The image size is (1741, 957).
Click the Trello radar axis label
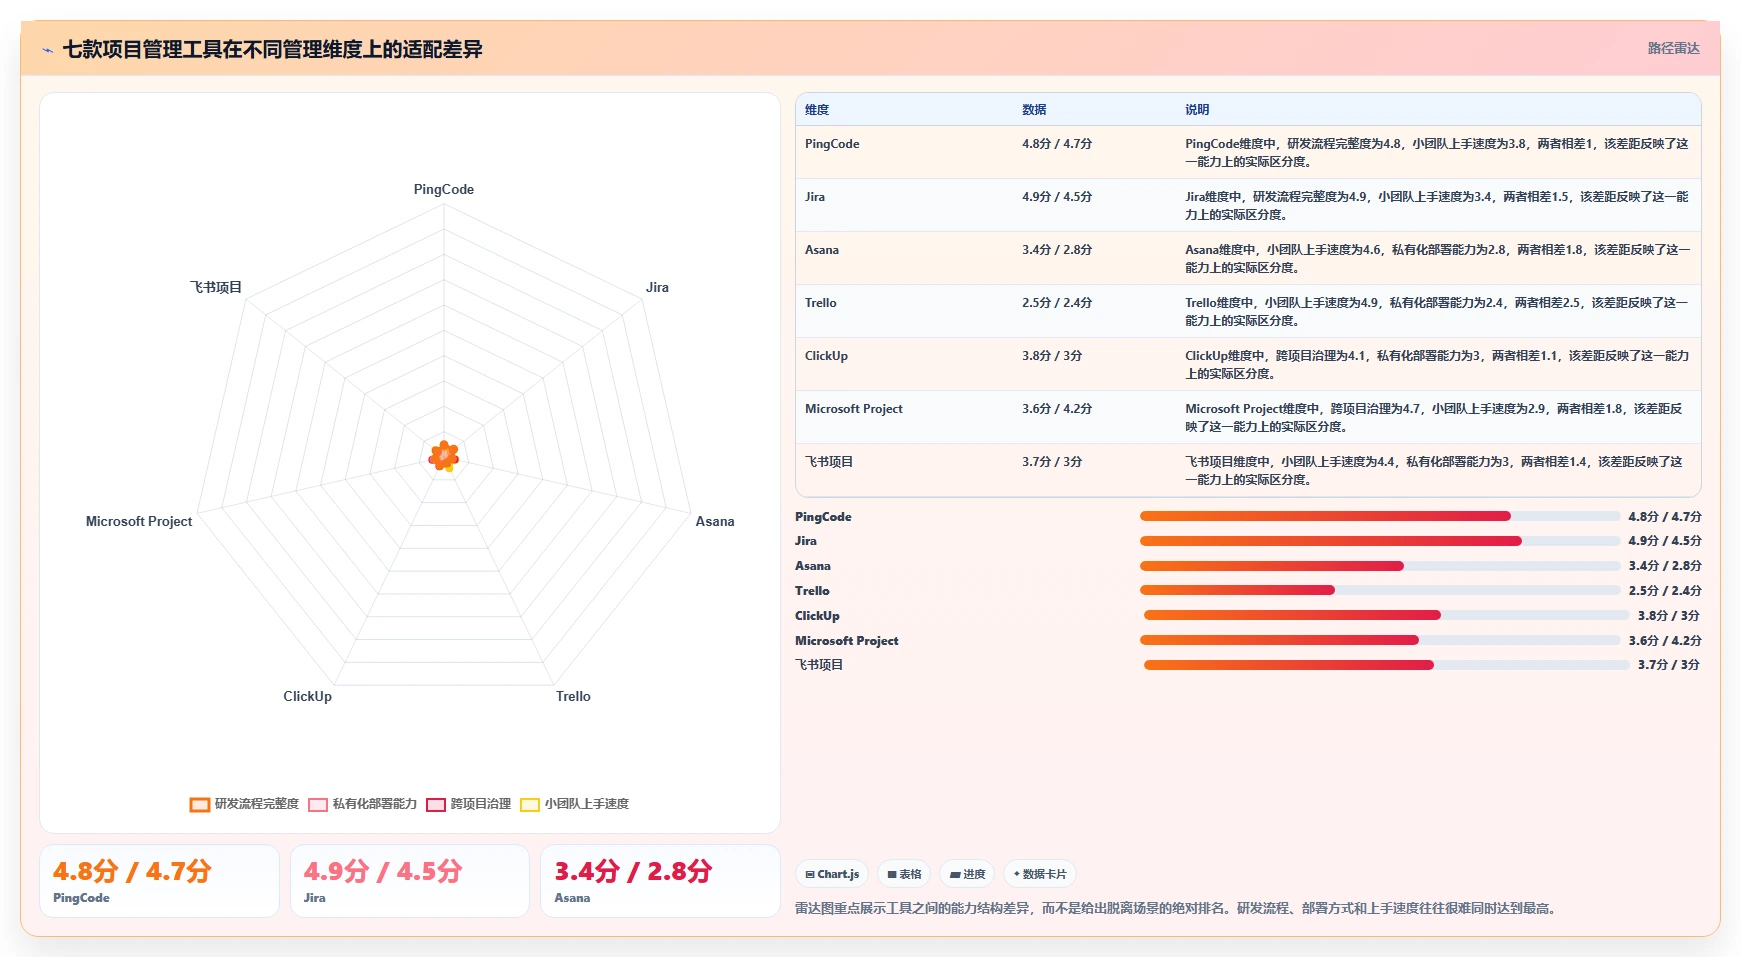tap(573, 697)
